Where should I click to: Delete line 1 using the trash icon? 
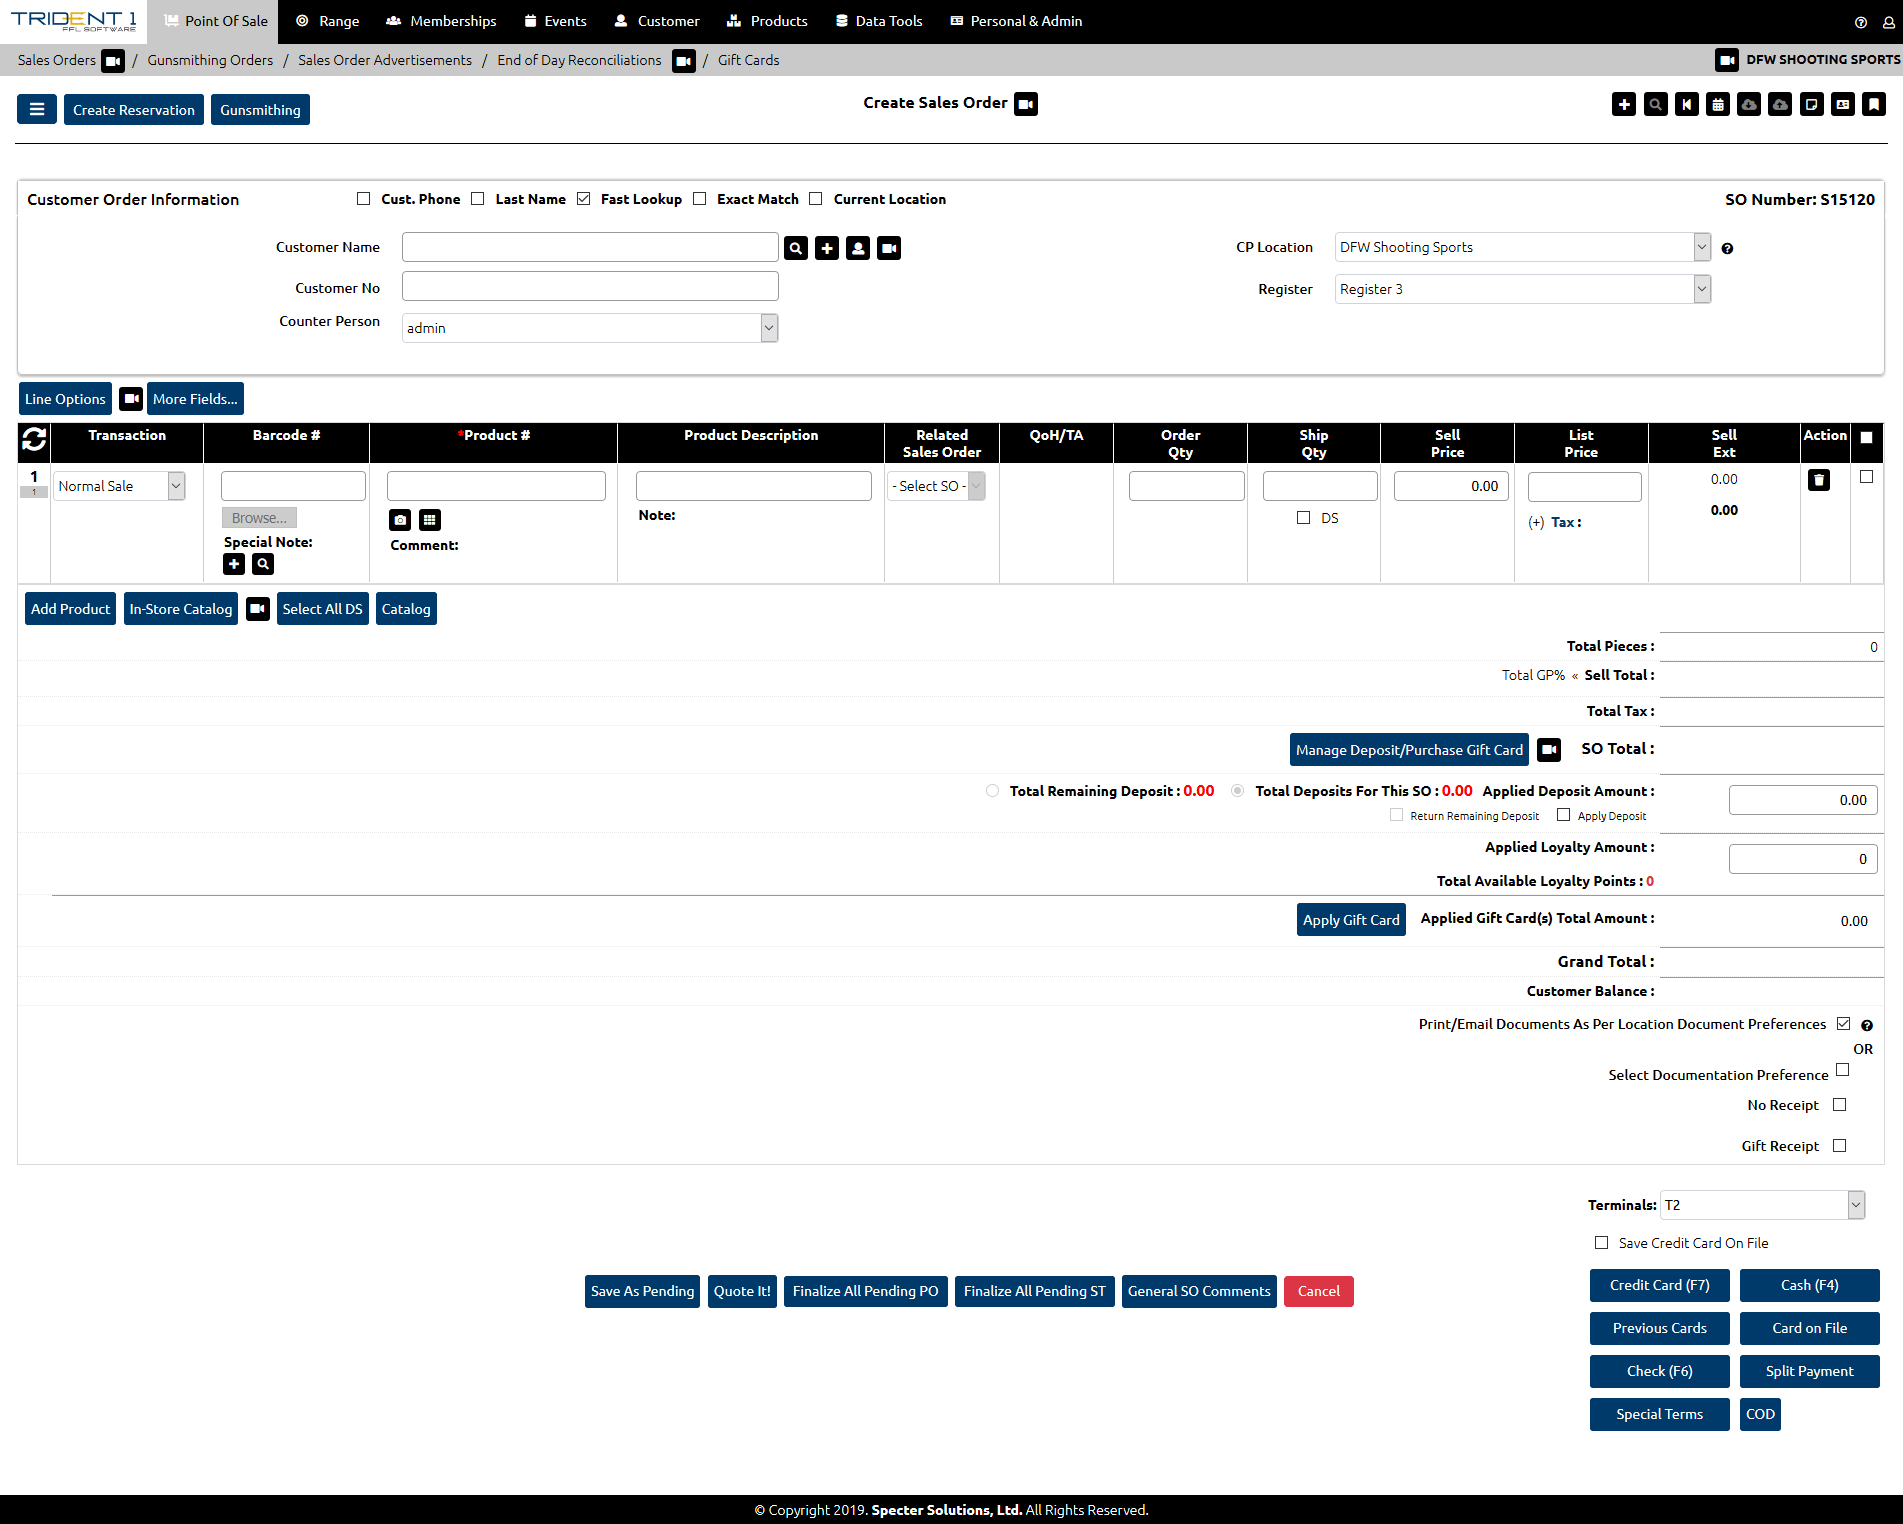(1818, 480)
